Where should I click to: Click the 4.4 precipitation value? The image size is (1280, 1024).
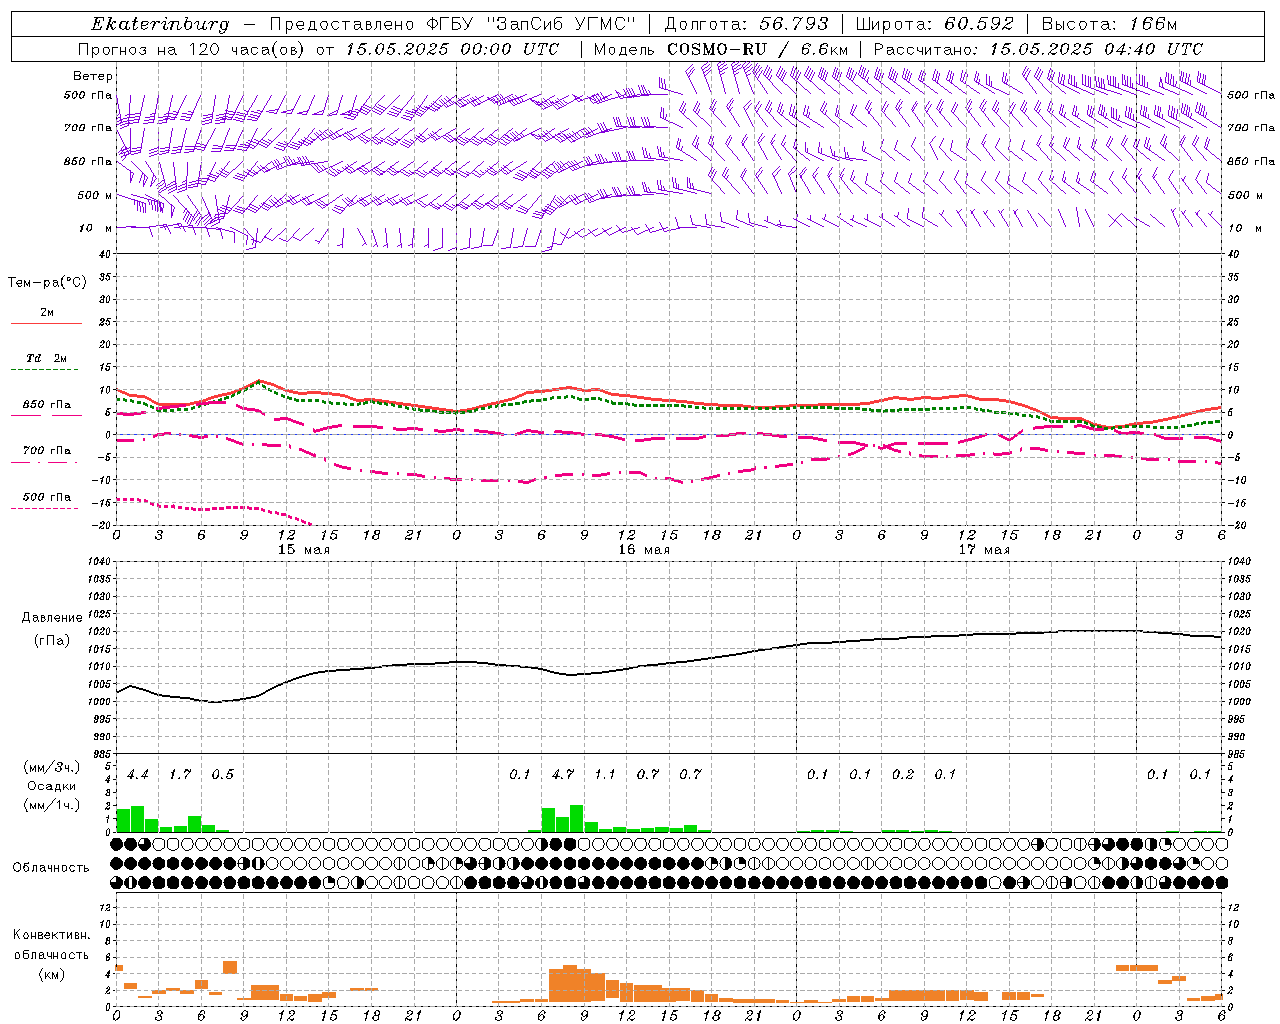(x=137, y=774)
